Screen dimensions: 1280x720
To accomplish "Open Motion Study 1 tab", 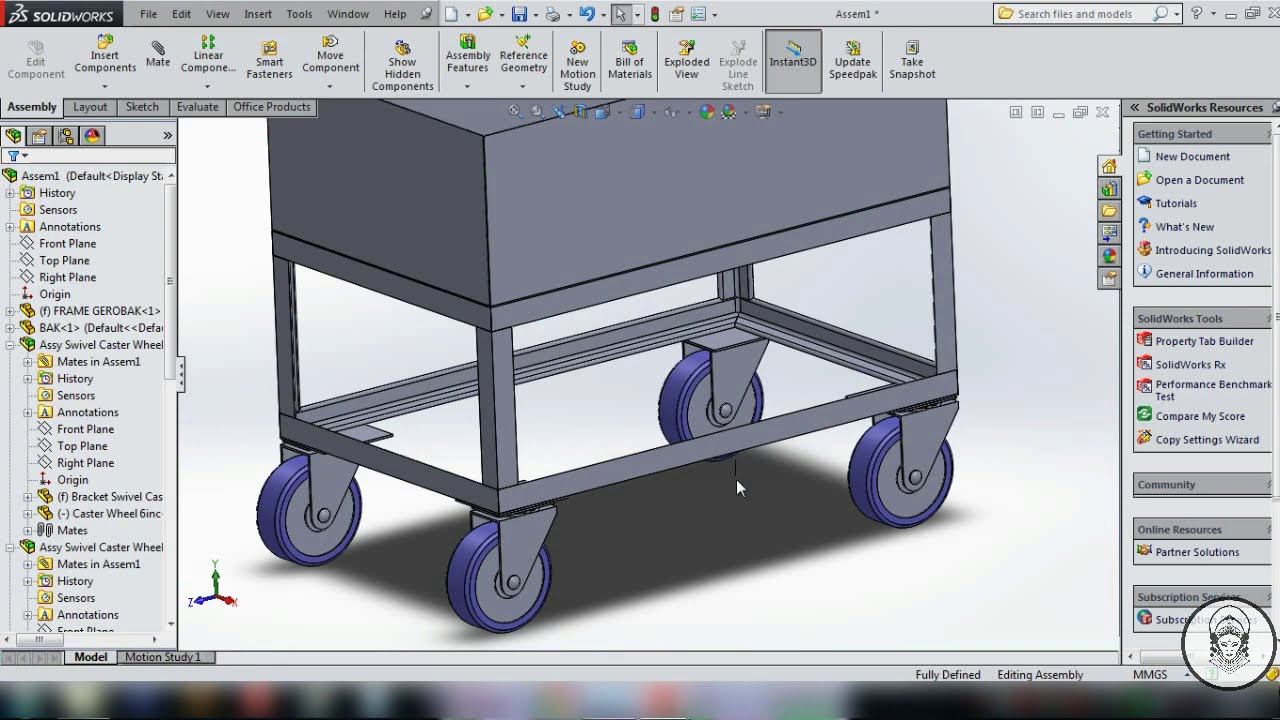I will point(162,657).
